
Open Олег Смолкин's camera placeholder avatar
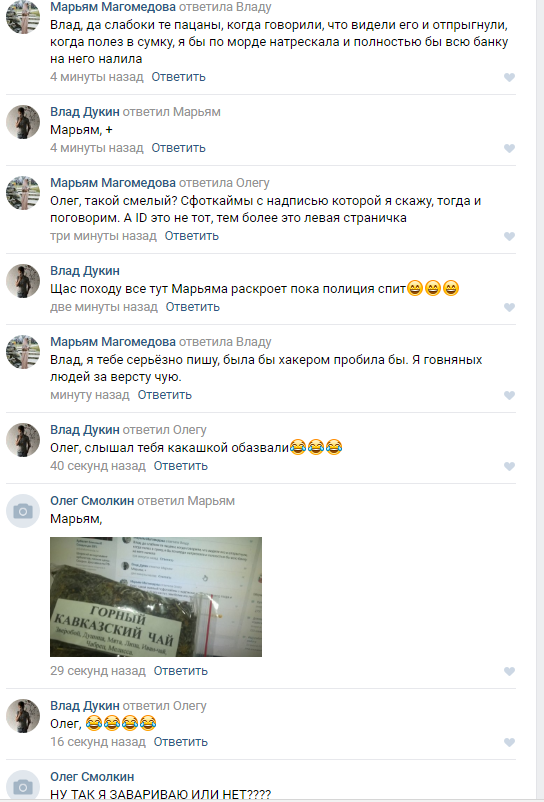(x=23, y=511)
